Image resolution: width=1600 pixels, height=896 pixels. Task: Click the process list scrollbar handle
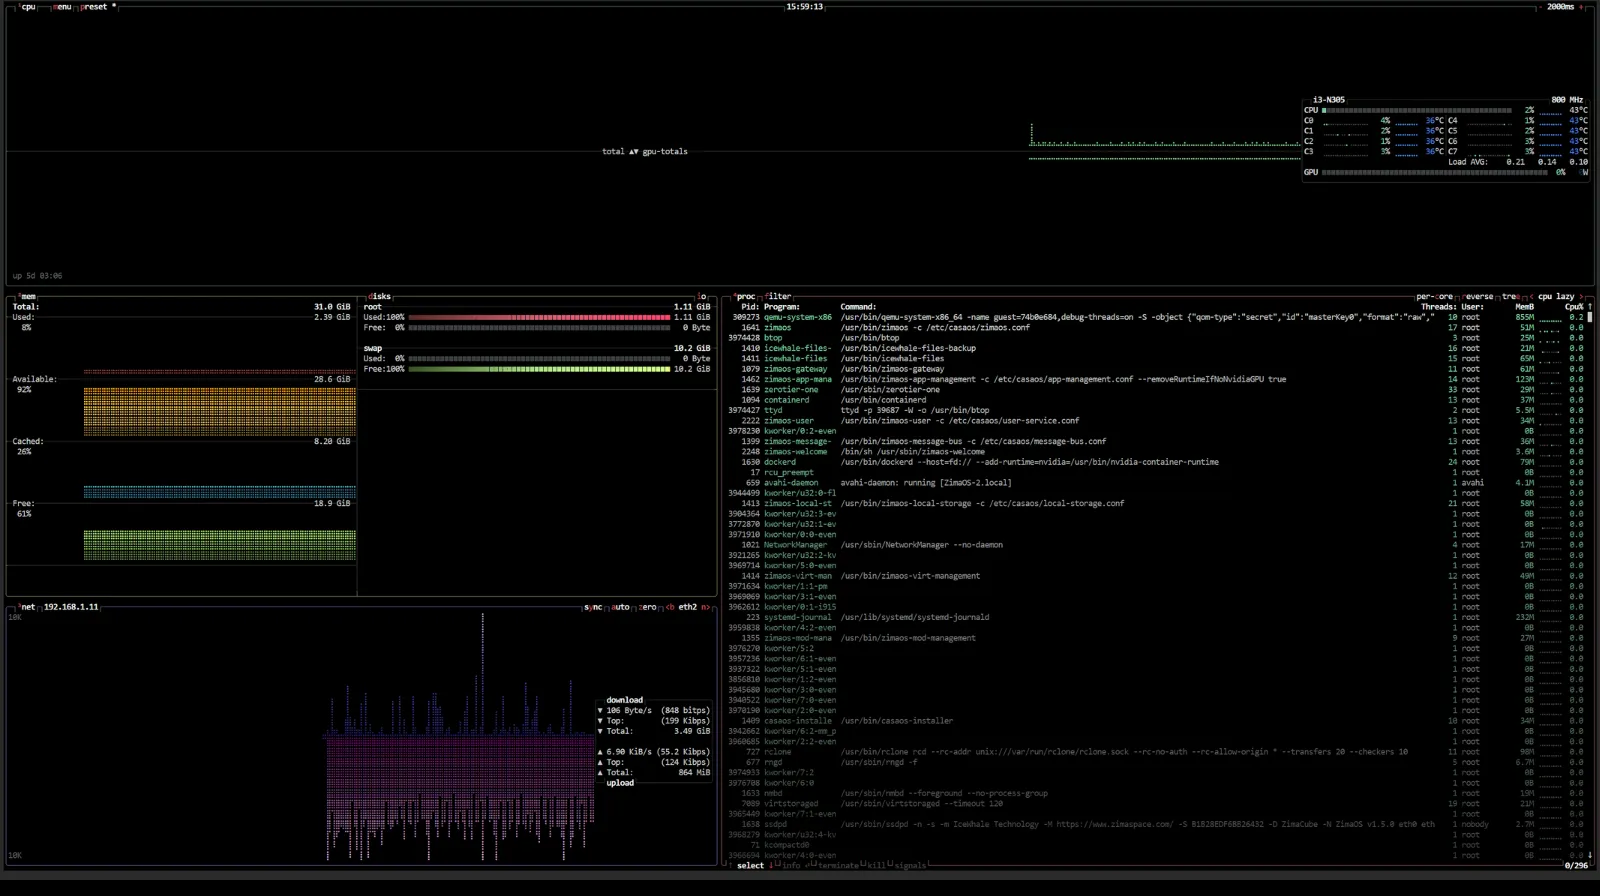1590,317
